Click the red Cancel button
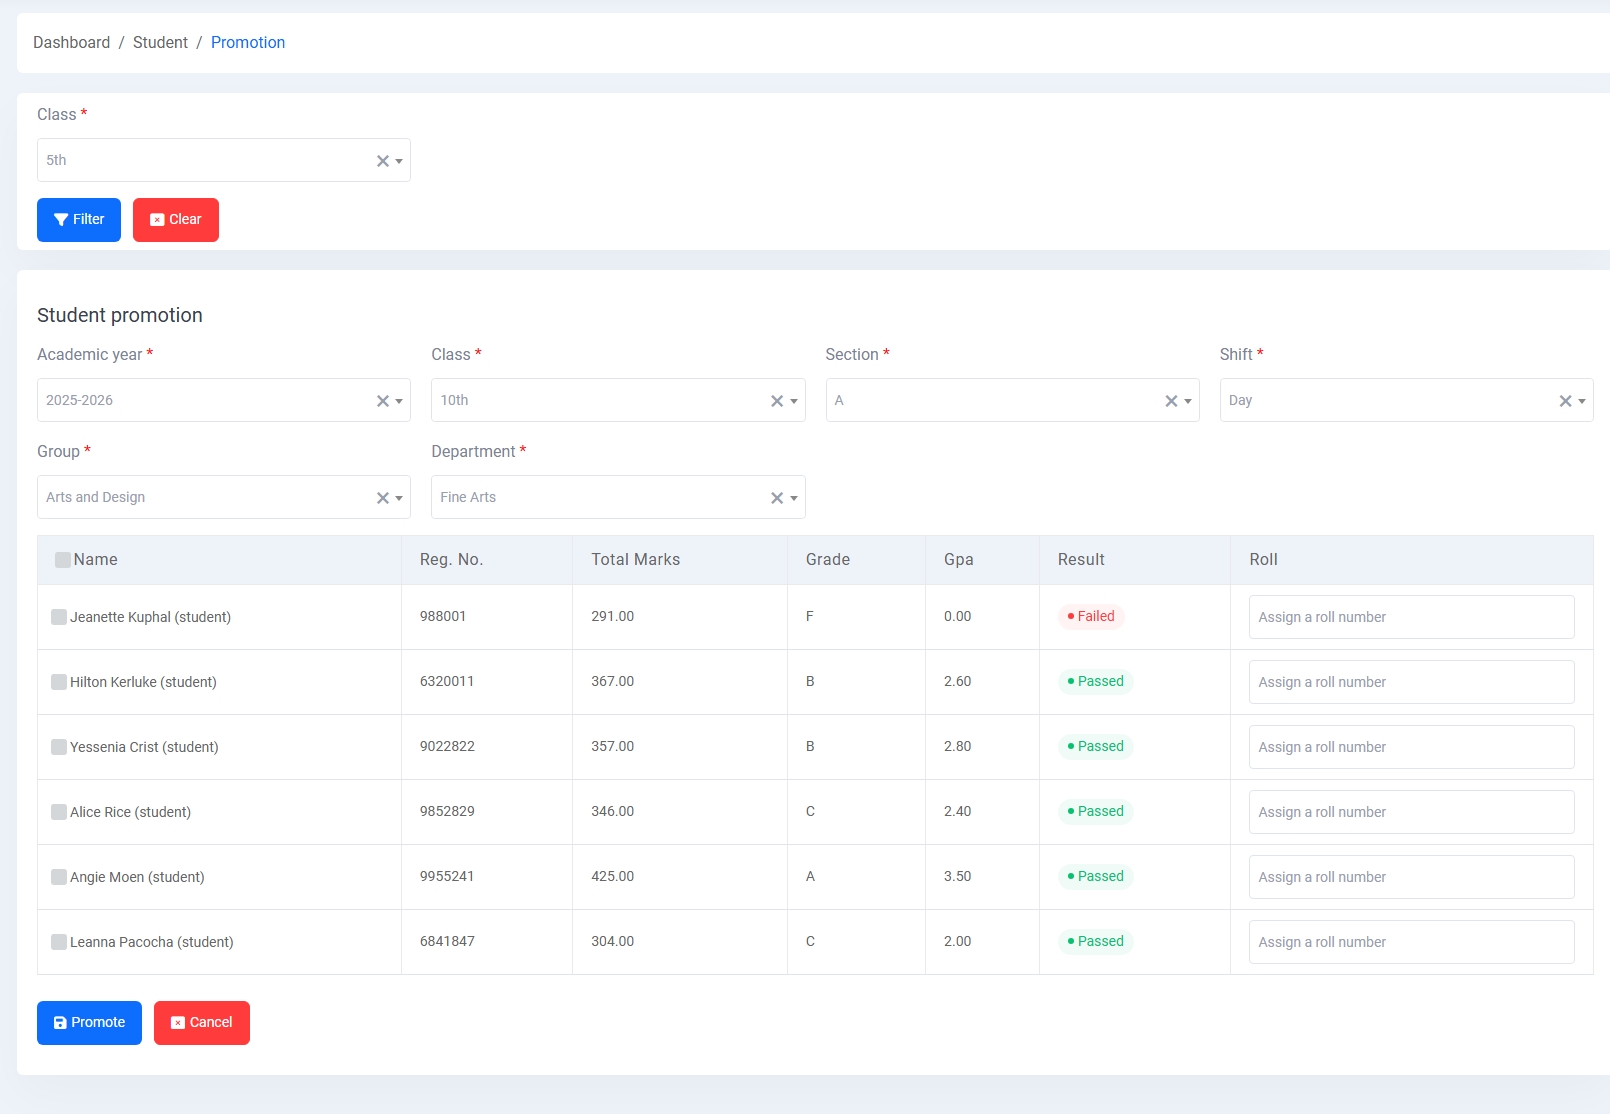1610x1114 pixels. pos(202,1023)
